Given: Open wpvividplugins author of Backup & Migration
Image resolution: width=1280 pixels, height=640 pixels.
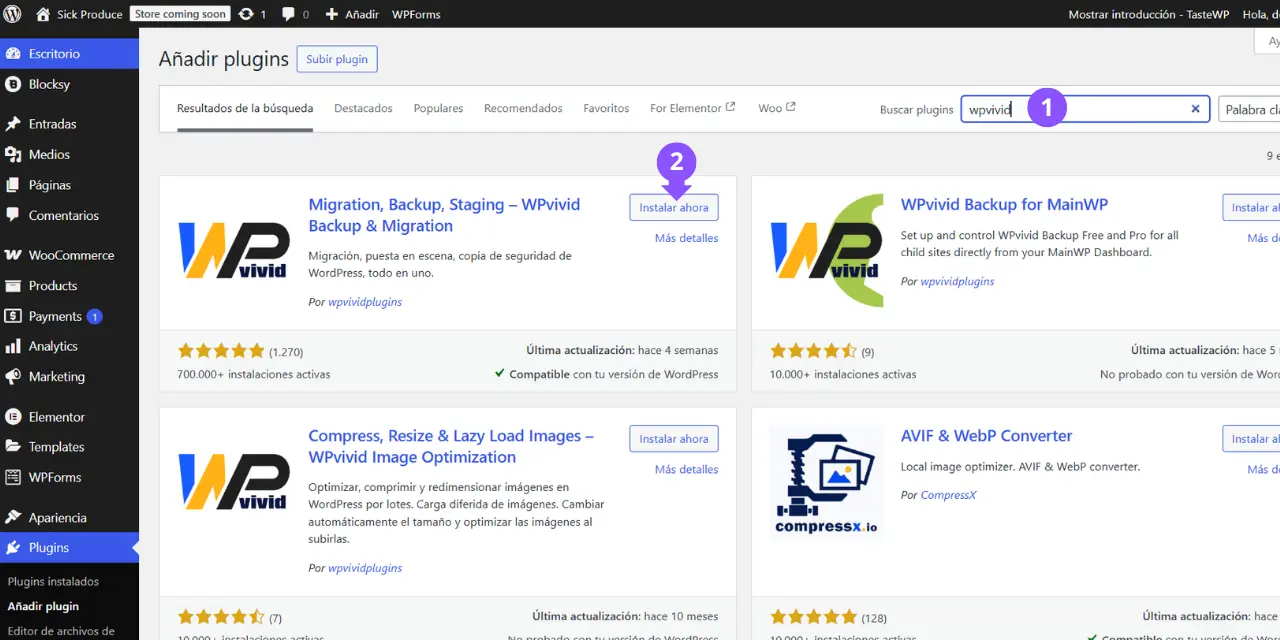Looking at the screenshot, I should pos(365,302).
